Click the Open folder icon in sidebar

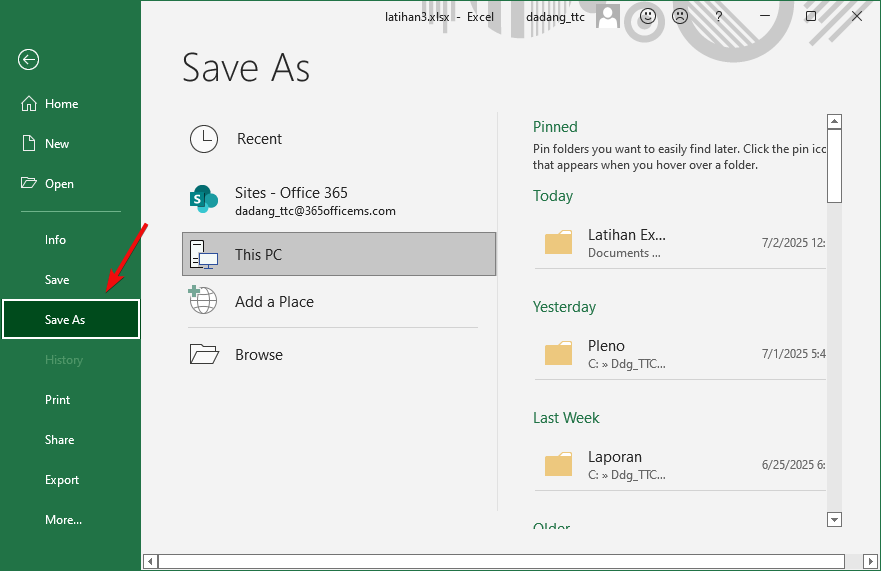(x=29, y=183)
